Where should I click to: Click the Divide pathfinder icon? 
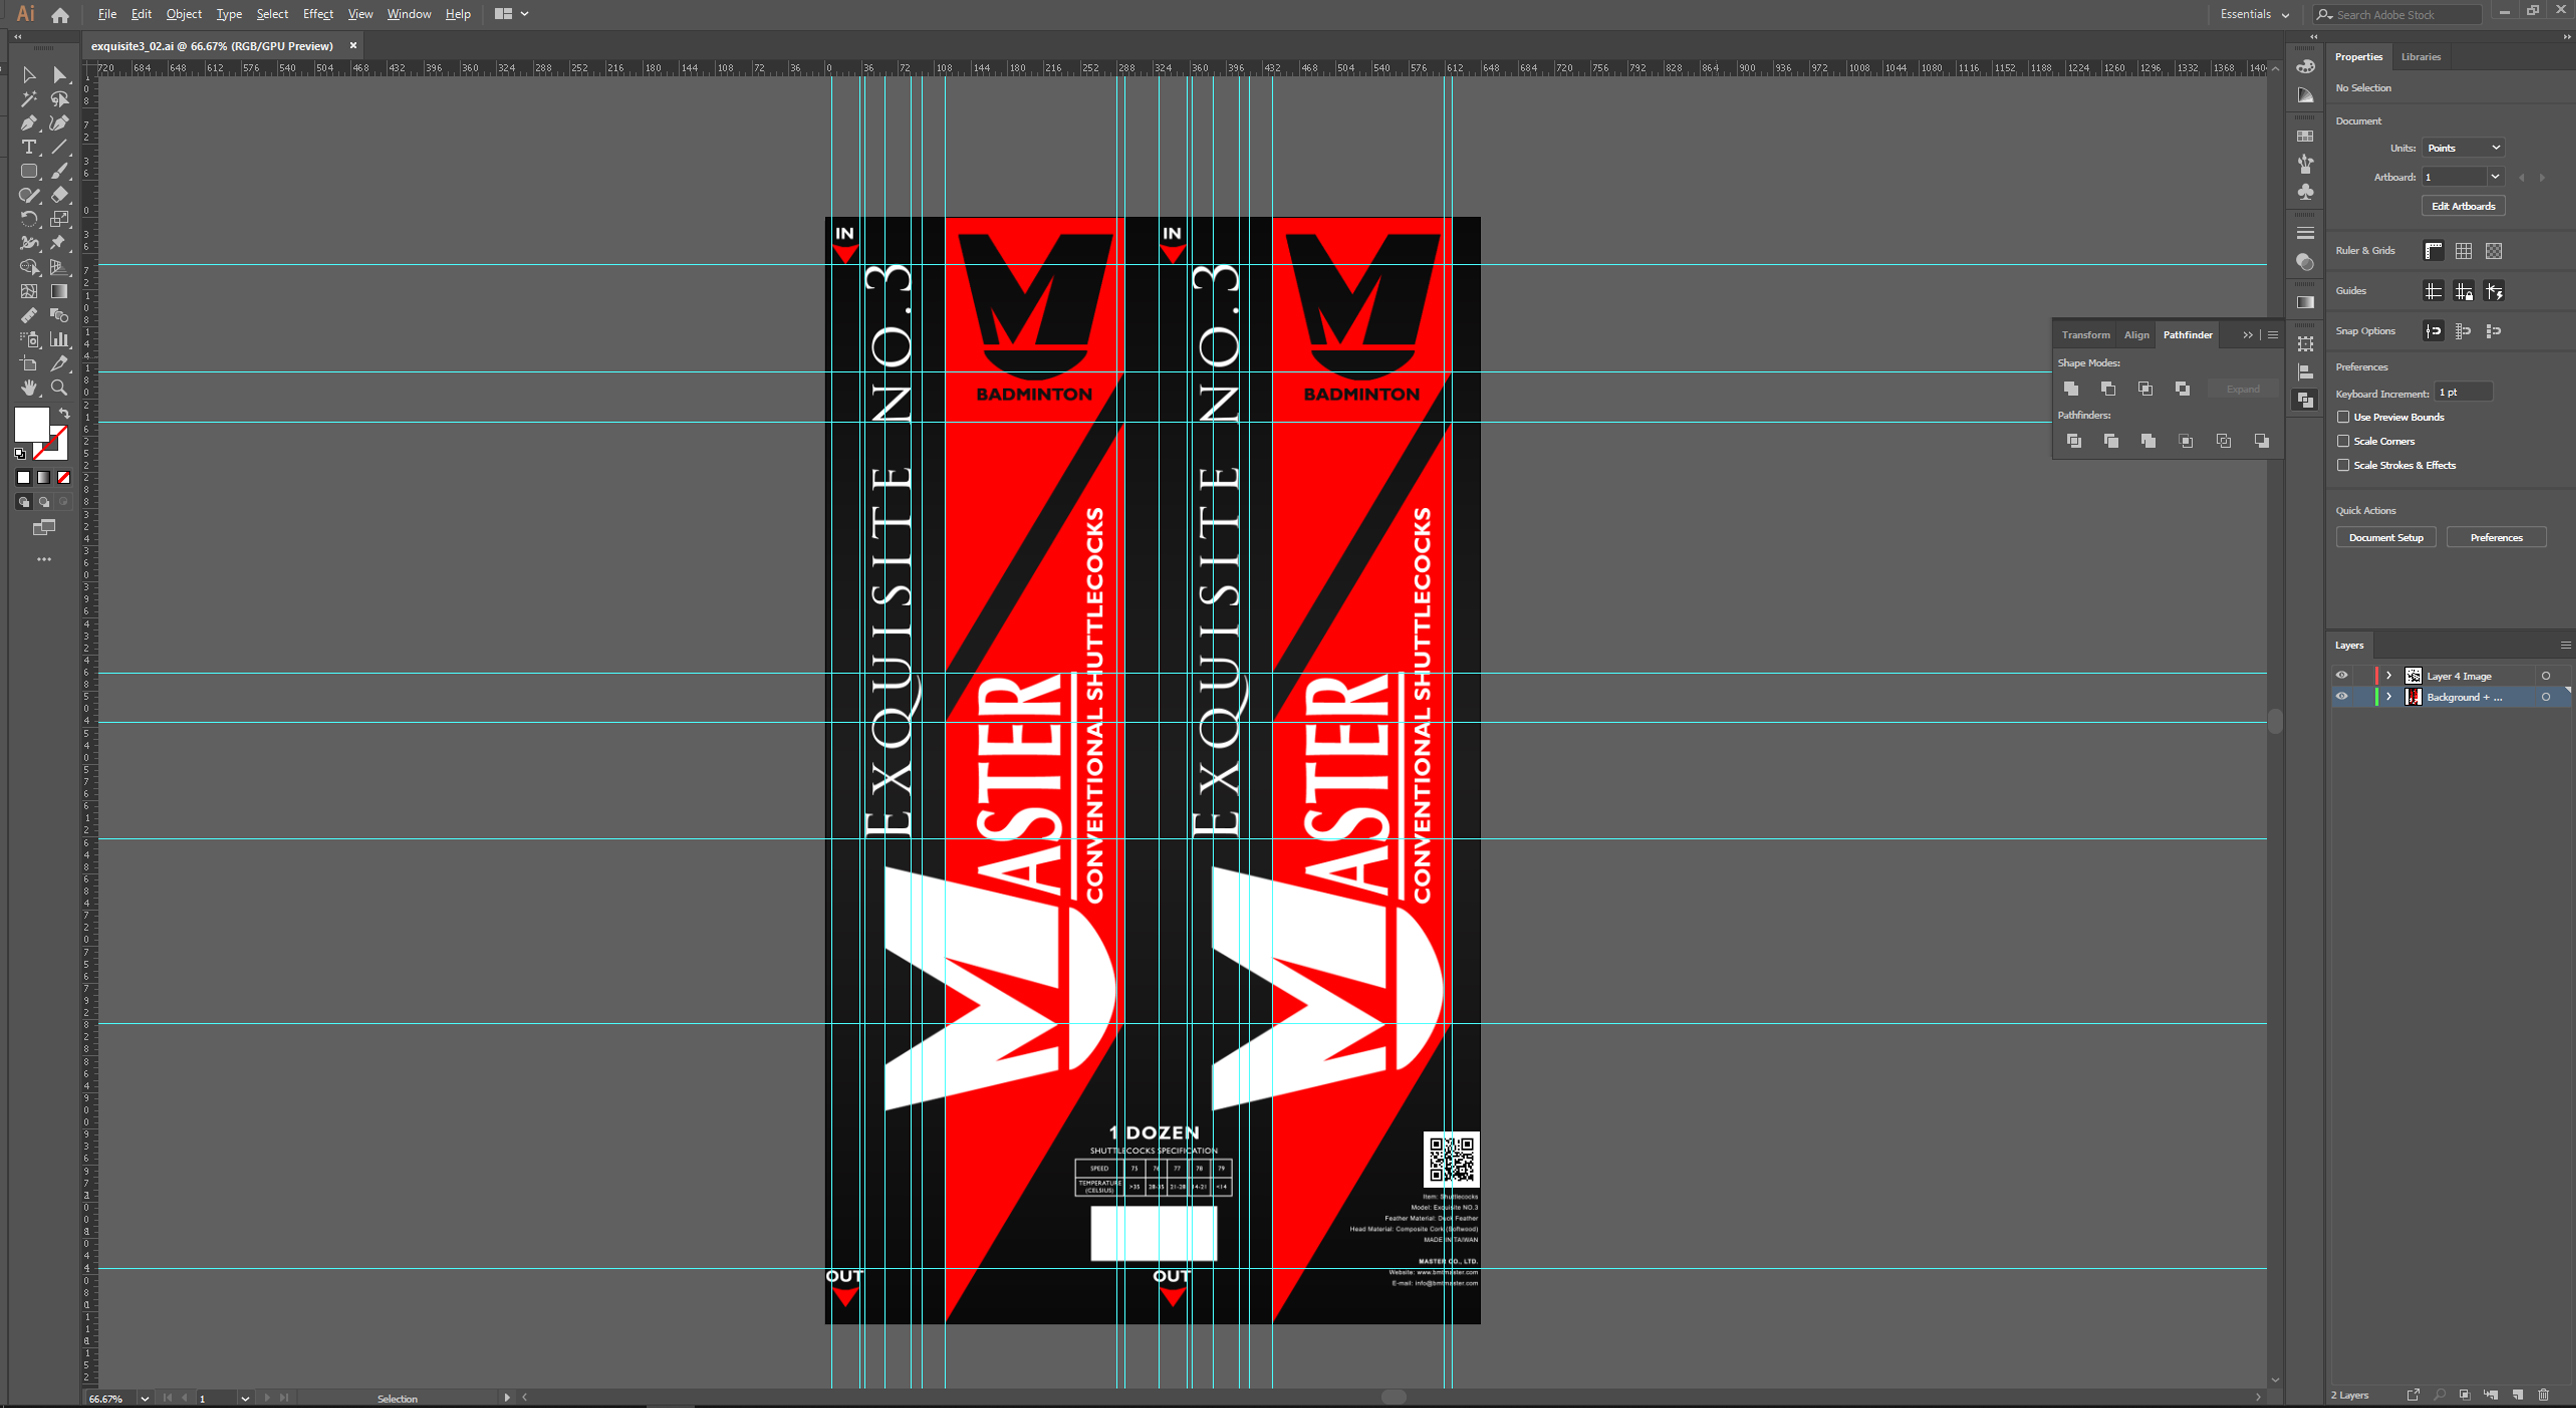(2074, 441)
